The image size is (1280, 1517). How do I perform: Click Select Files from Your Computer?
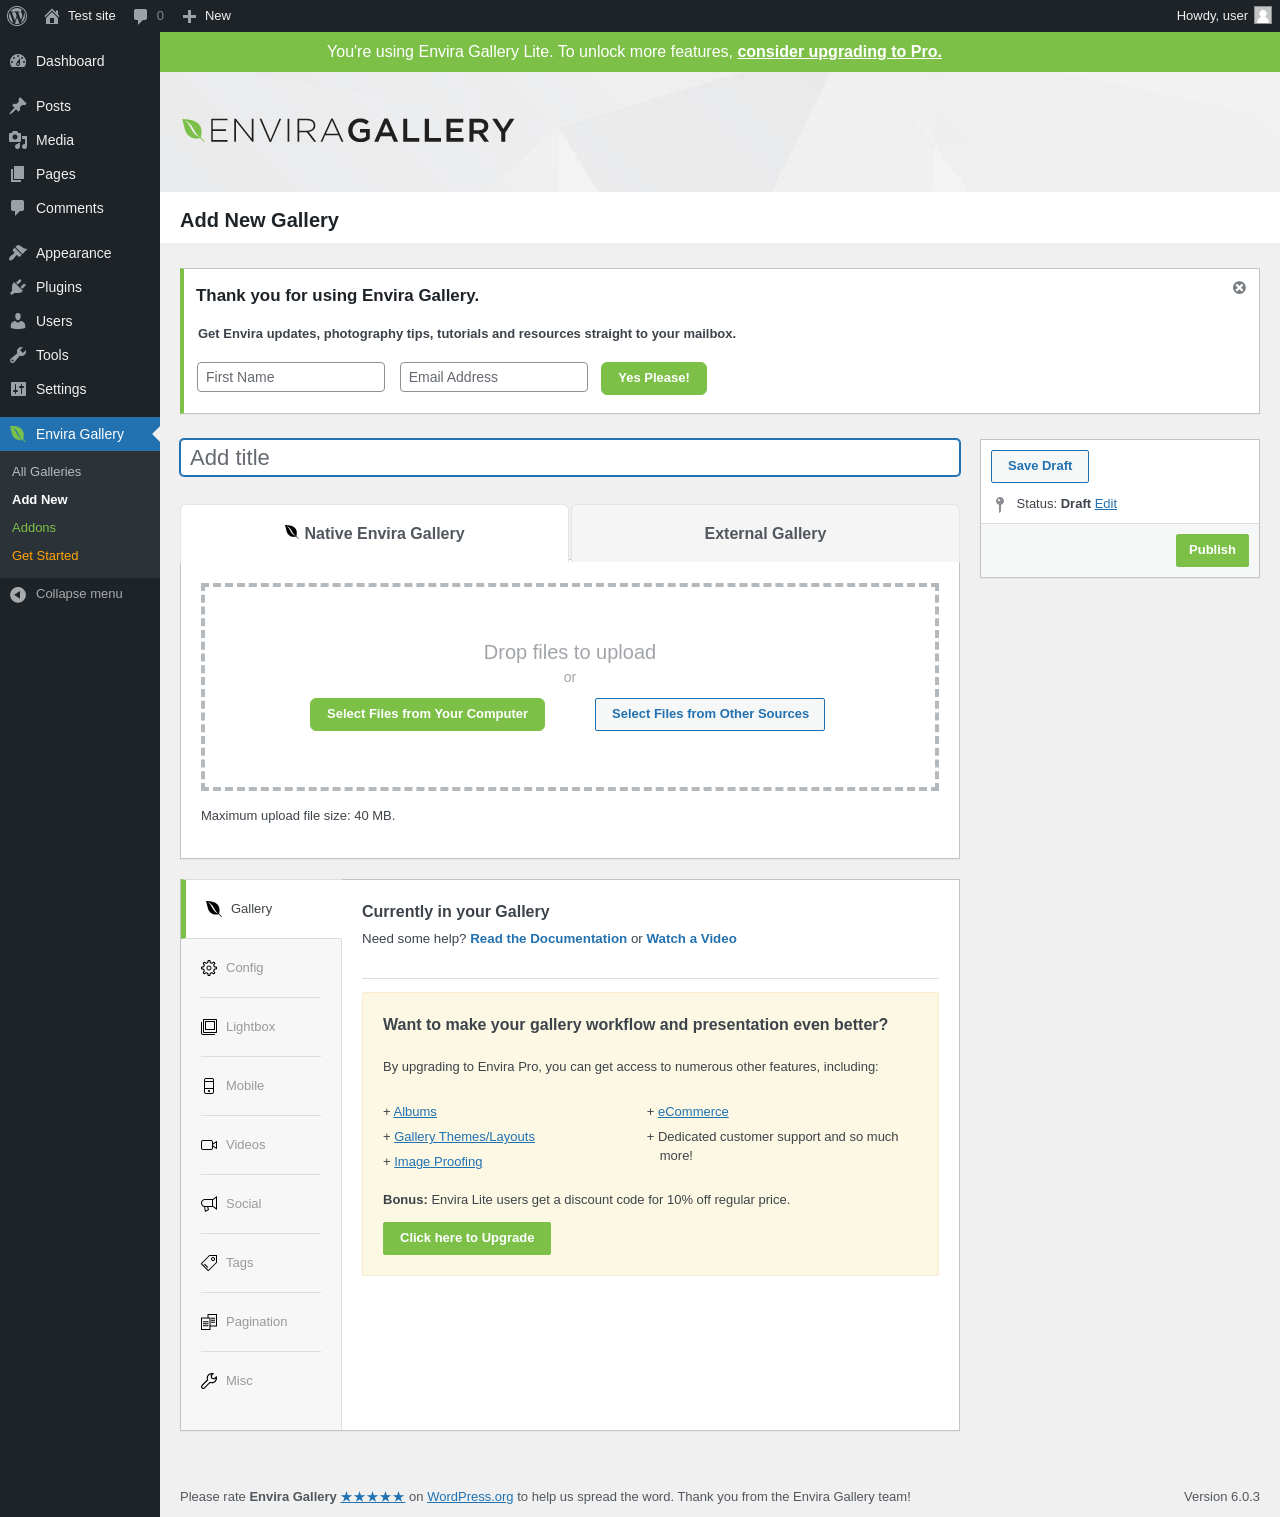[x=427, y=714]
